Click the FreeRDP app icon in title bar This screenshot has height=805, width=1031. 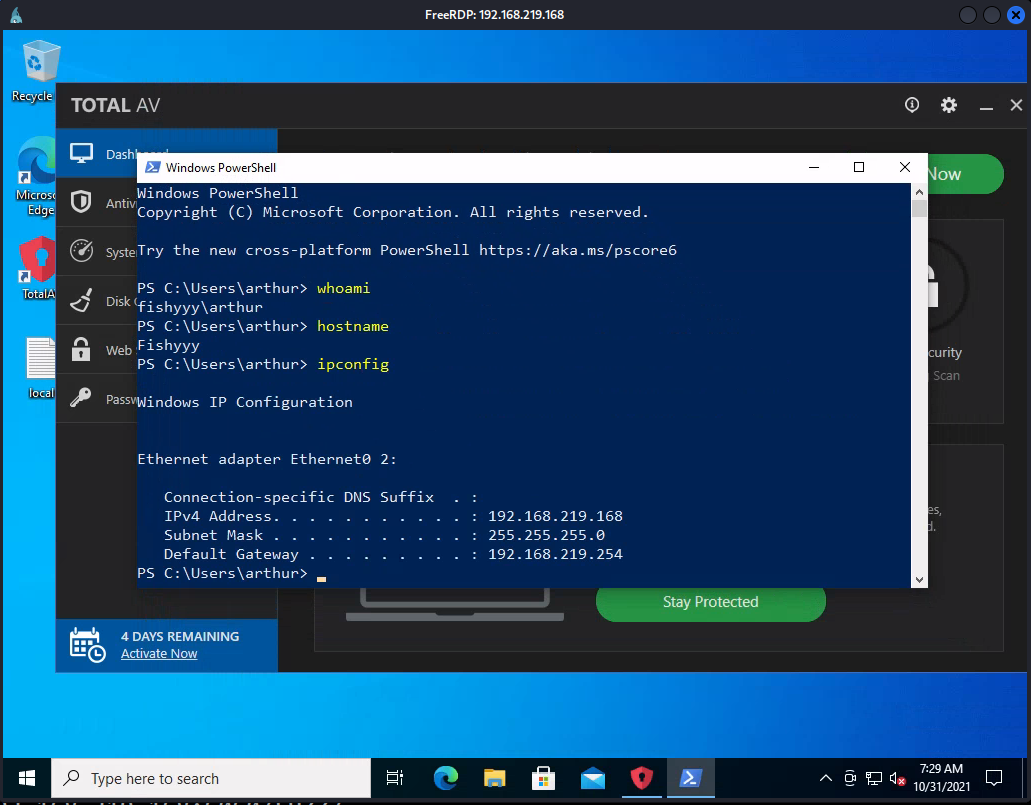click(16, 14)
